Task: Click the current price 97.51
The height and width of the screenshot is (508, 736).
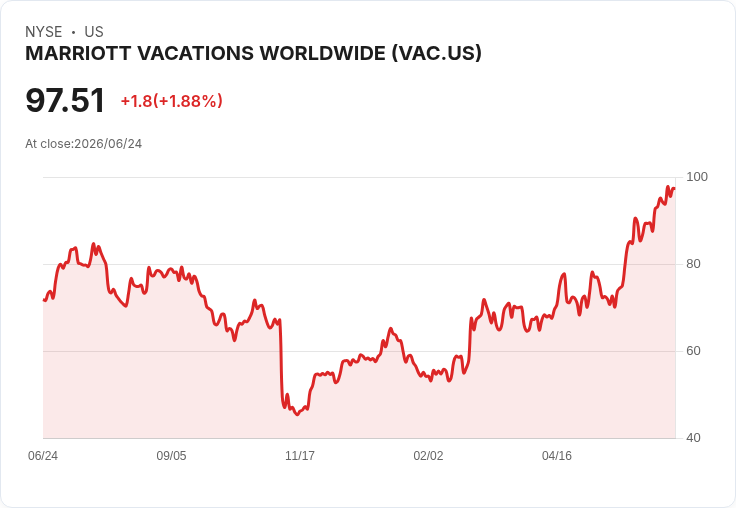Action: tap(65, 100)
